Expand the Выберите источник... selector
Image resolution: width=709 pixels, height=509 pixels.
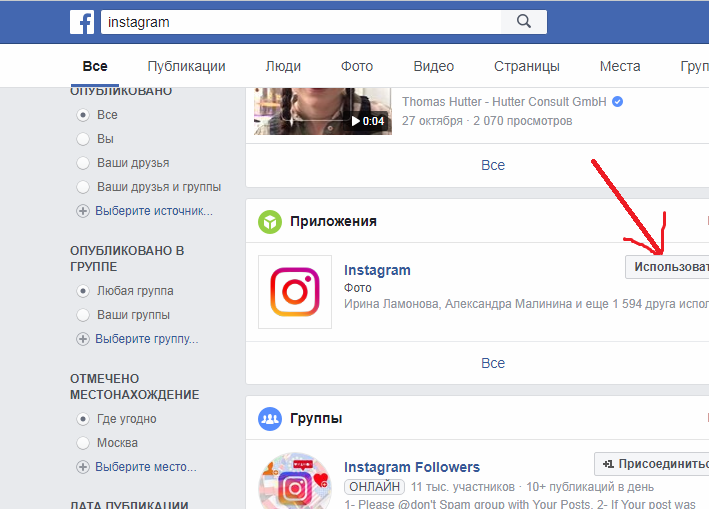154,211
